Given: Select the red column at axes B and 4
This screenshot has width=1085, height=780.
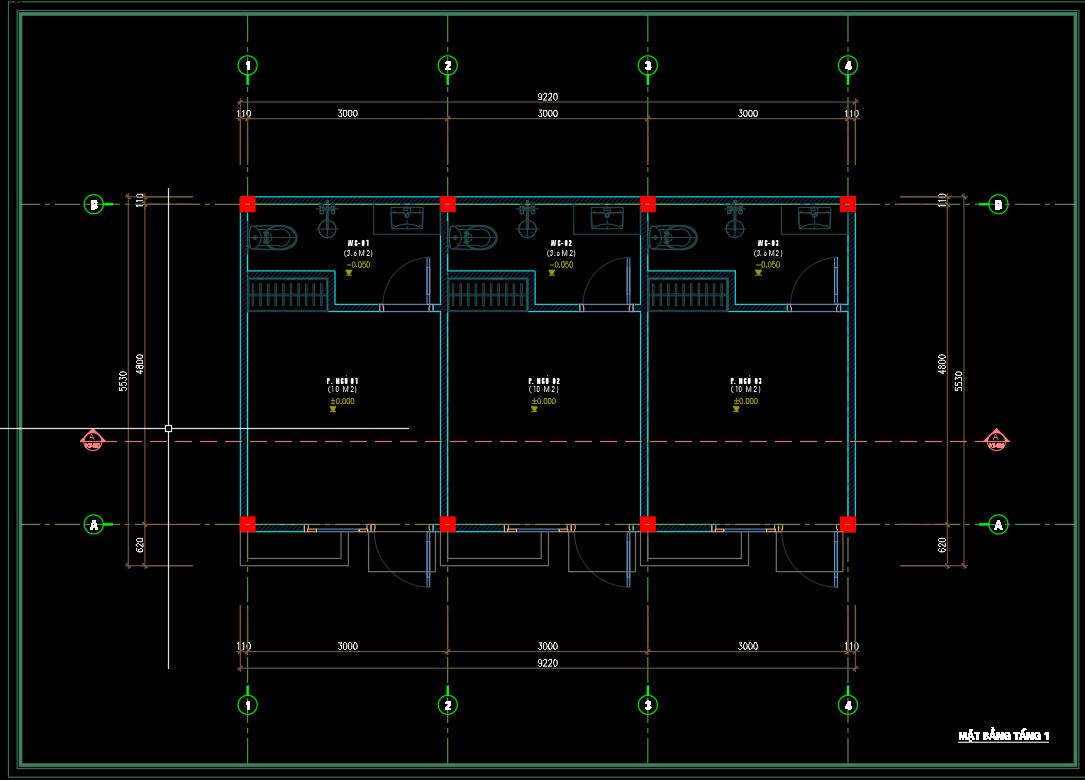Looking at the screenshot, I should coord(848,204).
